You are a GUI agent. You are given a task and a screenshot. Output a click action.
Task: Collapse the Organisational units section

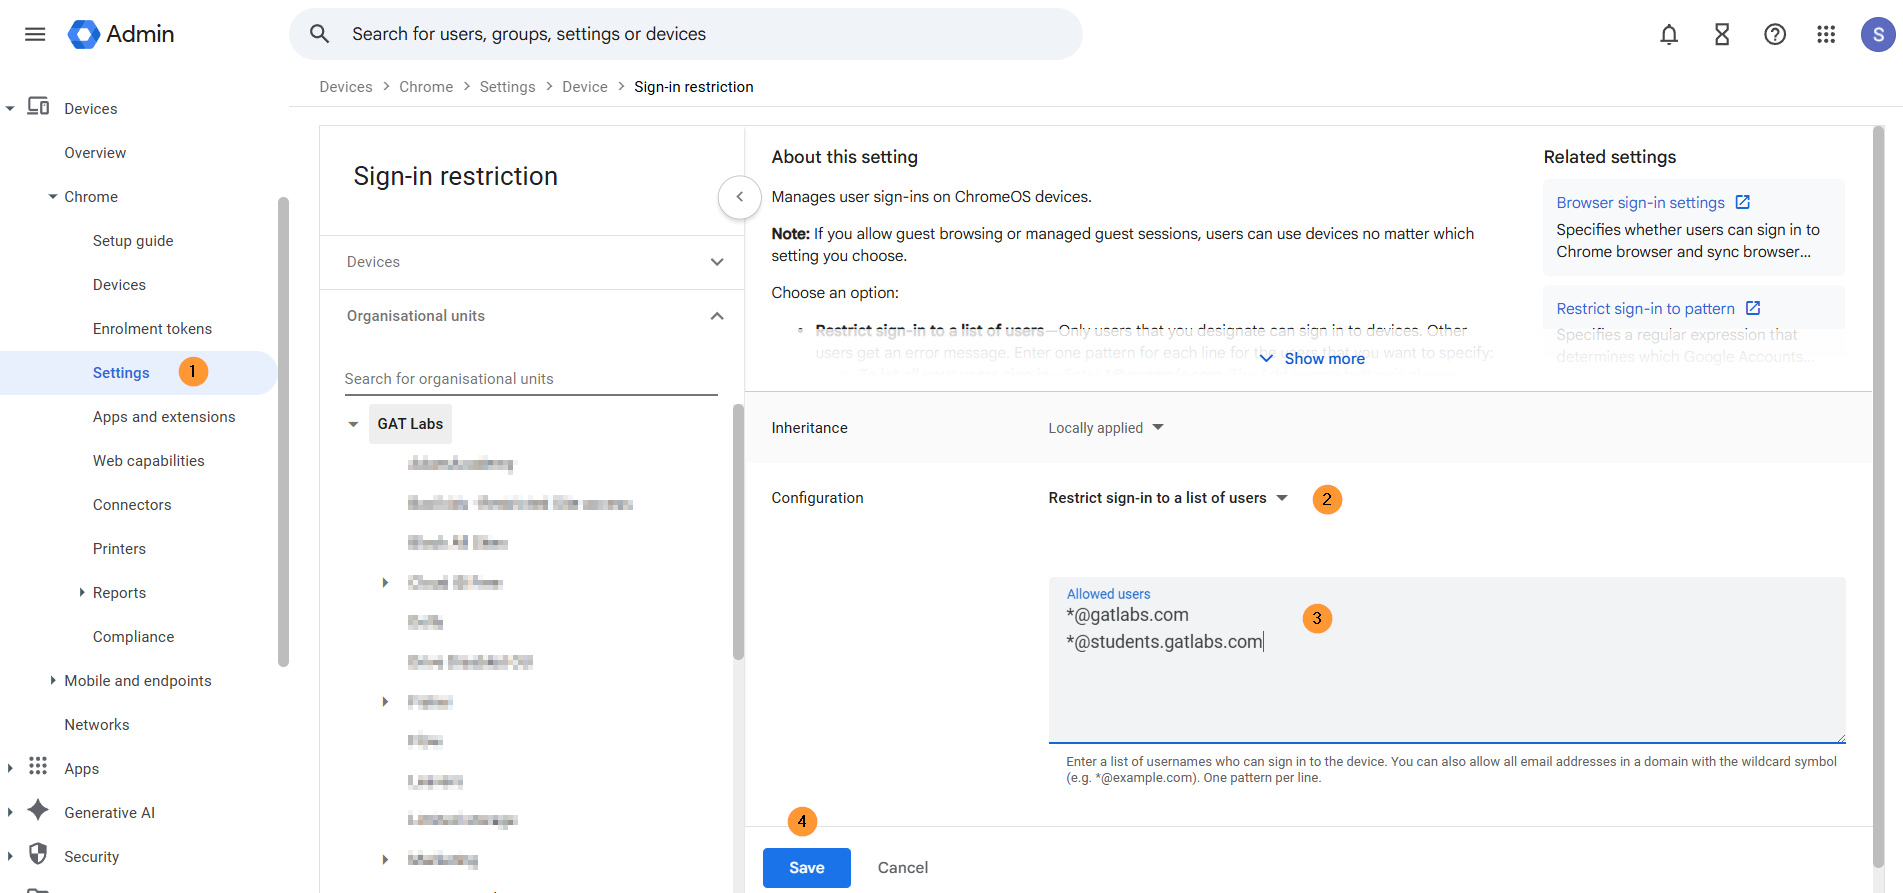pos(716,316)
